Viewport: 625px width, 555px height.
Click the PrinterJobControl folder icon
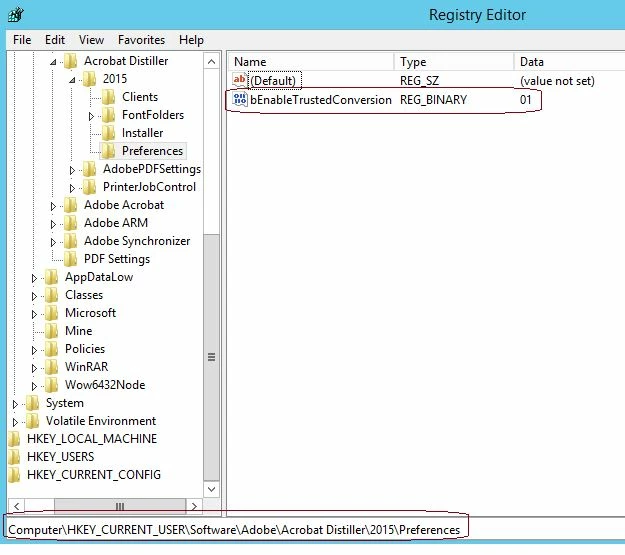pyautogui.click(x=90, y=187)
